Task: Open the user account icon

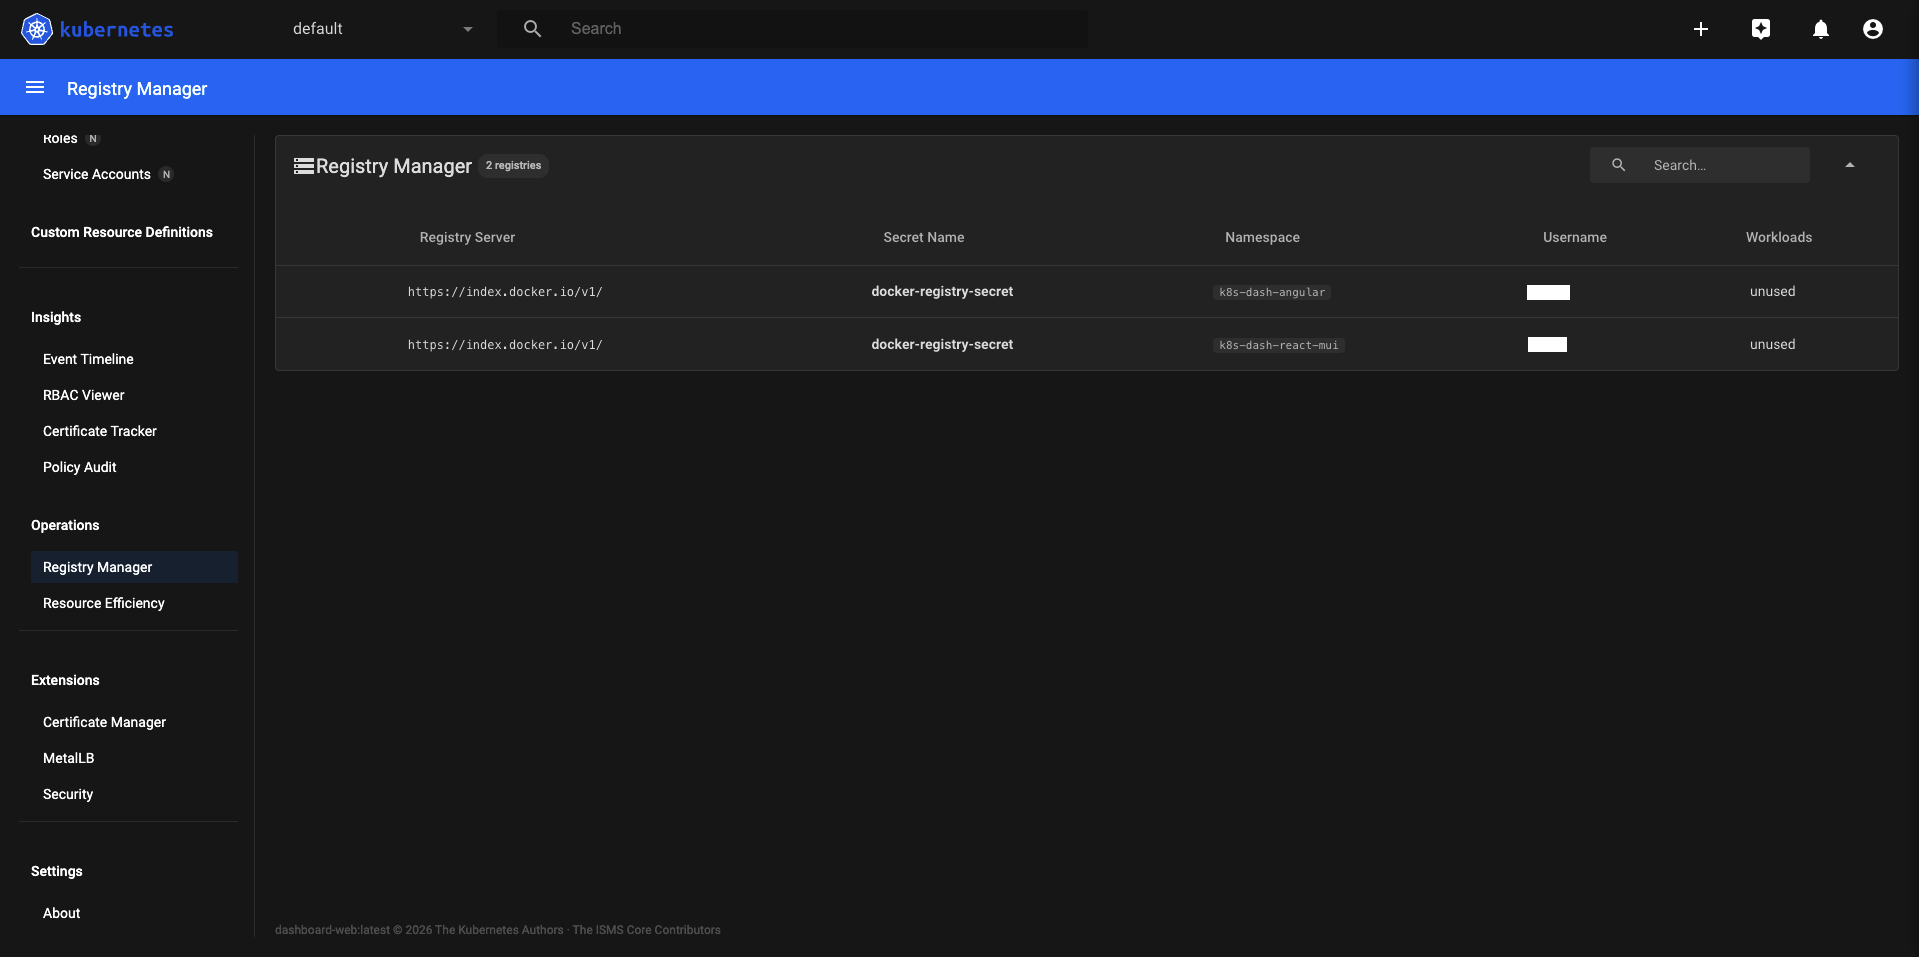Action: 1873,29
